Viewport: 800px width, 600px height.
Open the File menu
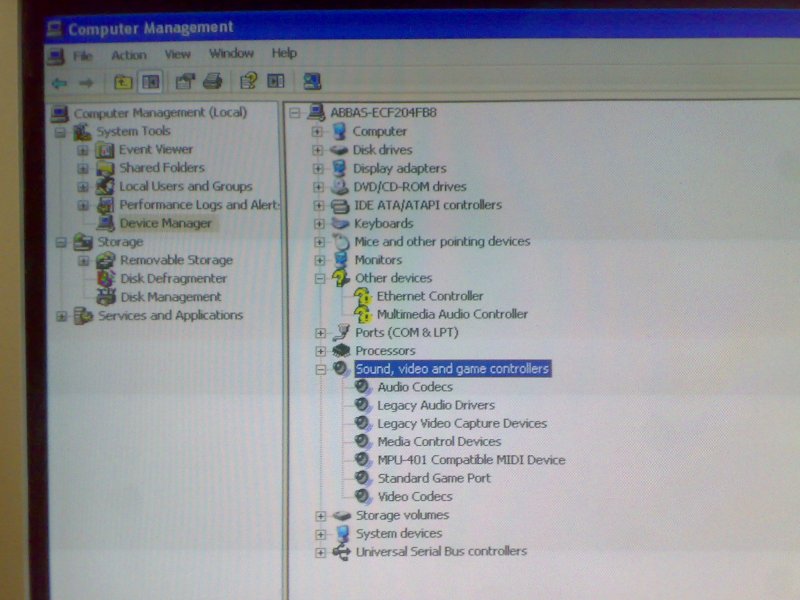pyautogui.click(x=82, y=55)
